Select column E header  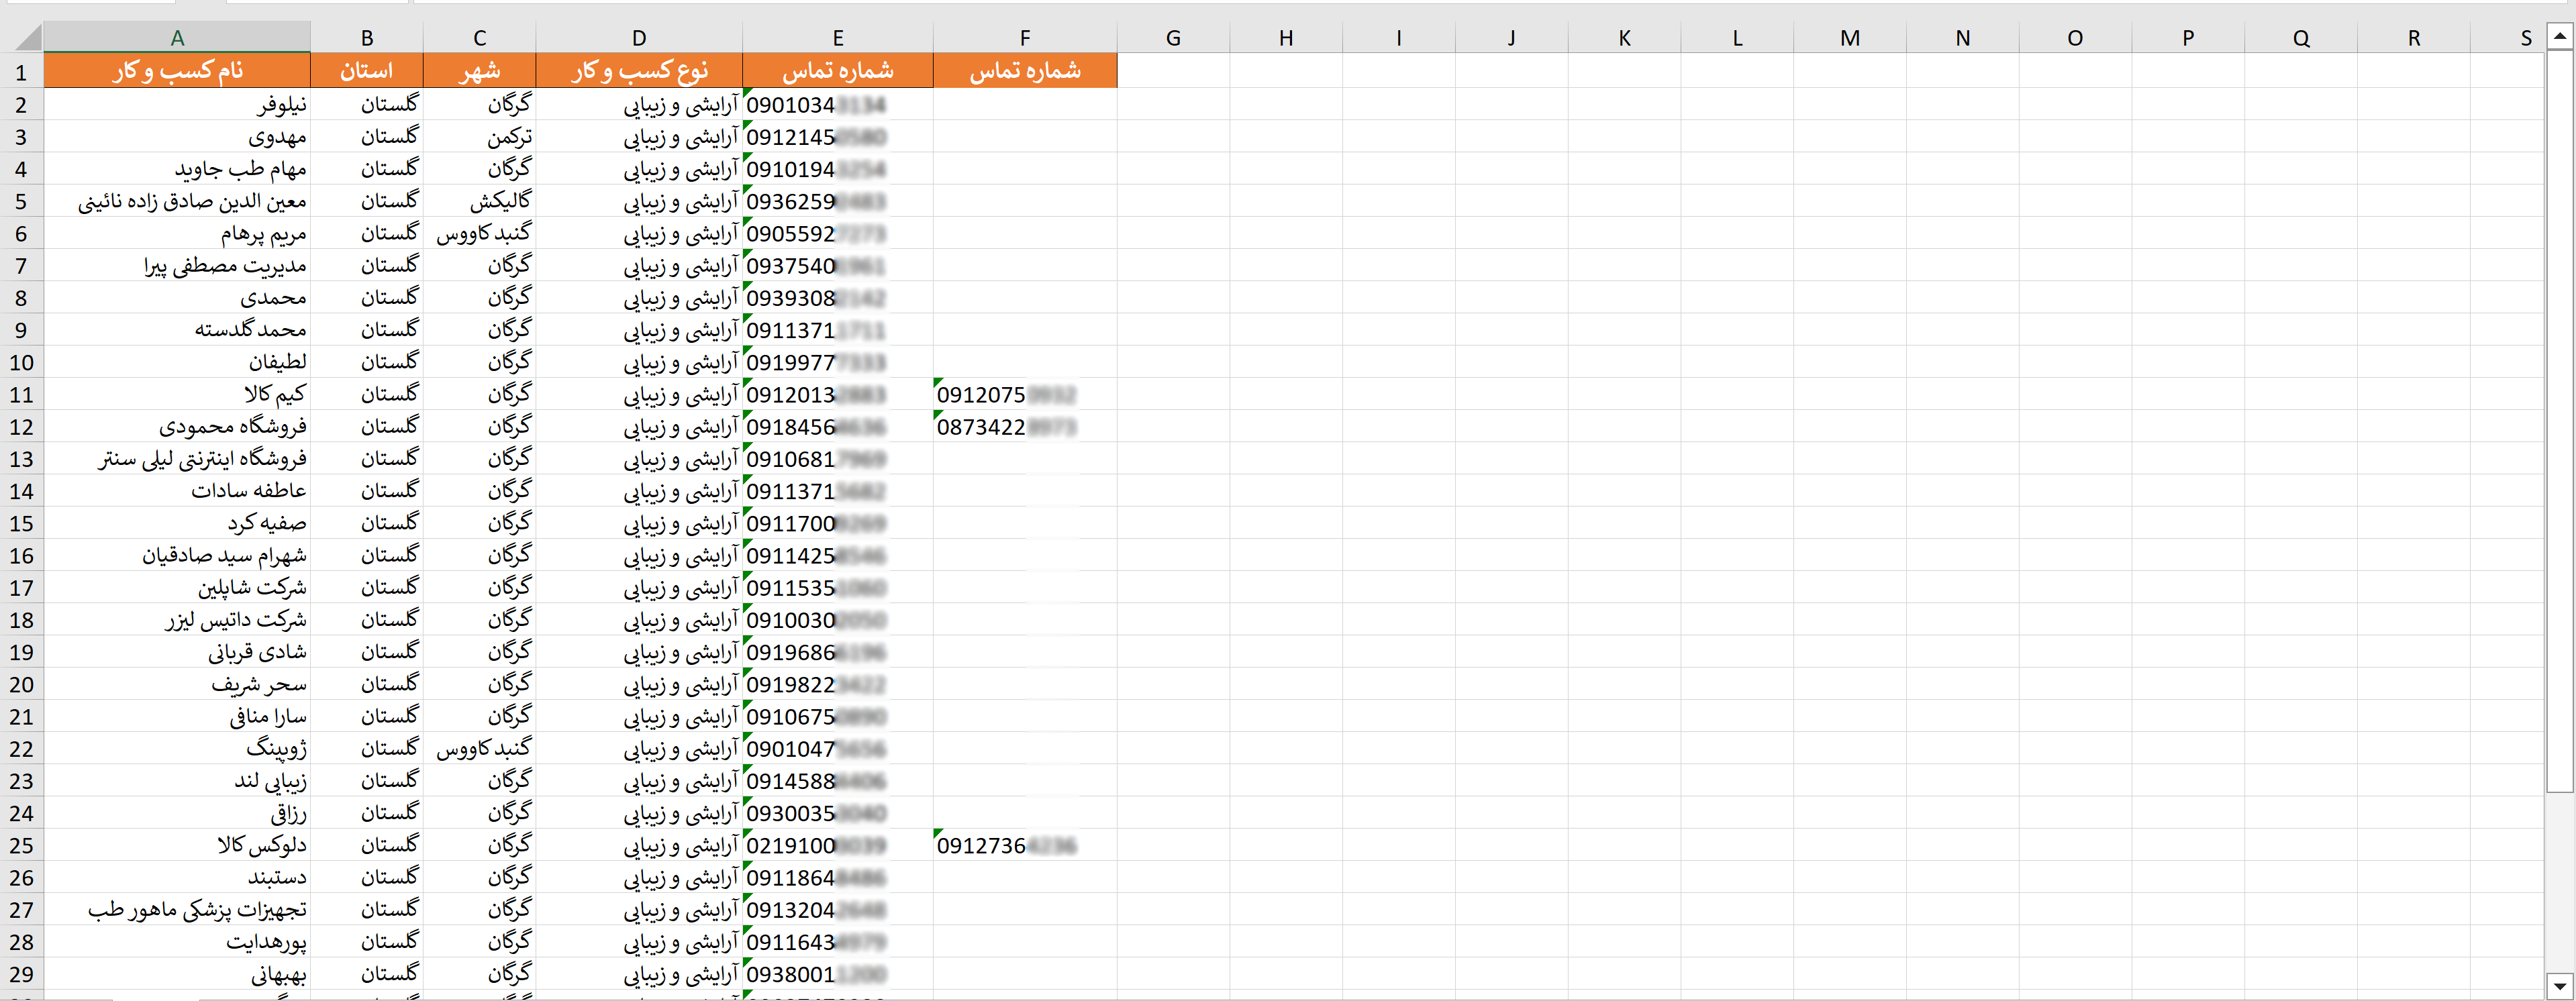(838, 38)
